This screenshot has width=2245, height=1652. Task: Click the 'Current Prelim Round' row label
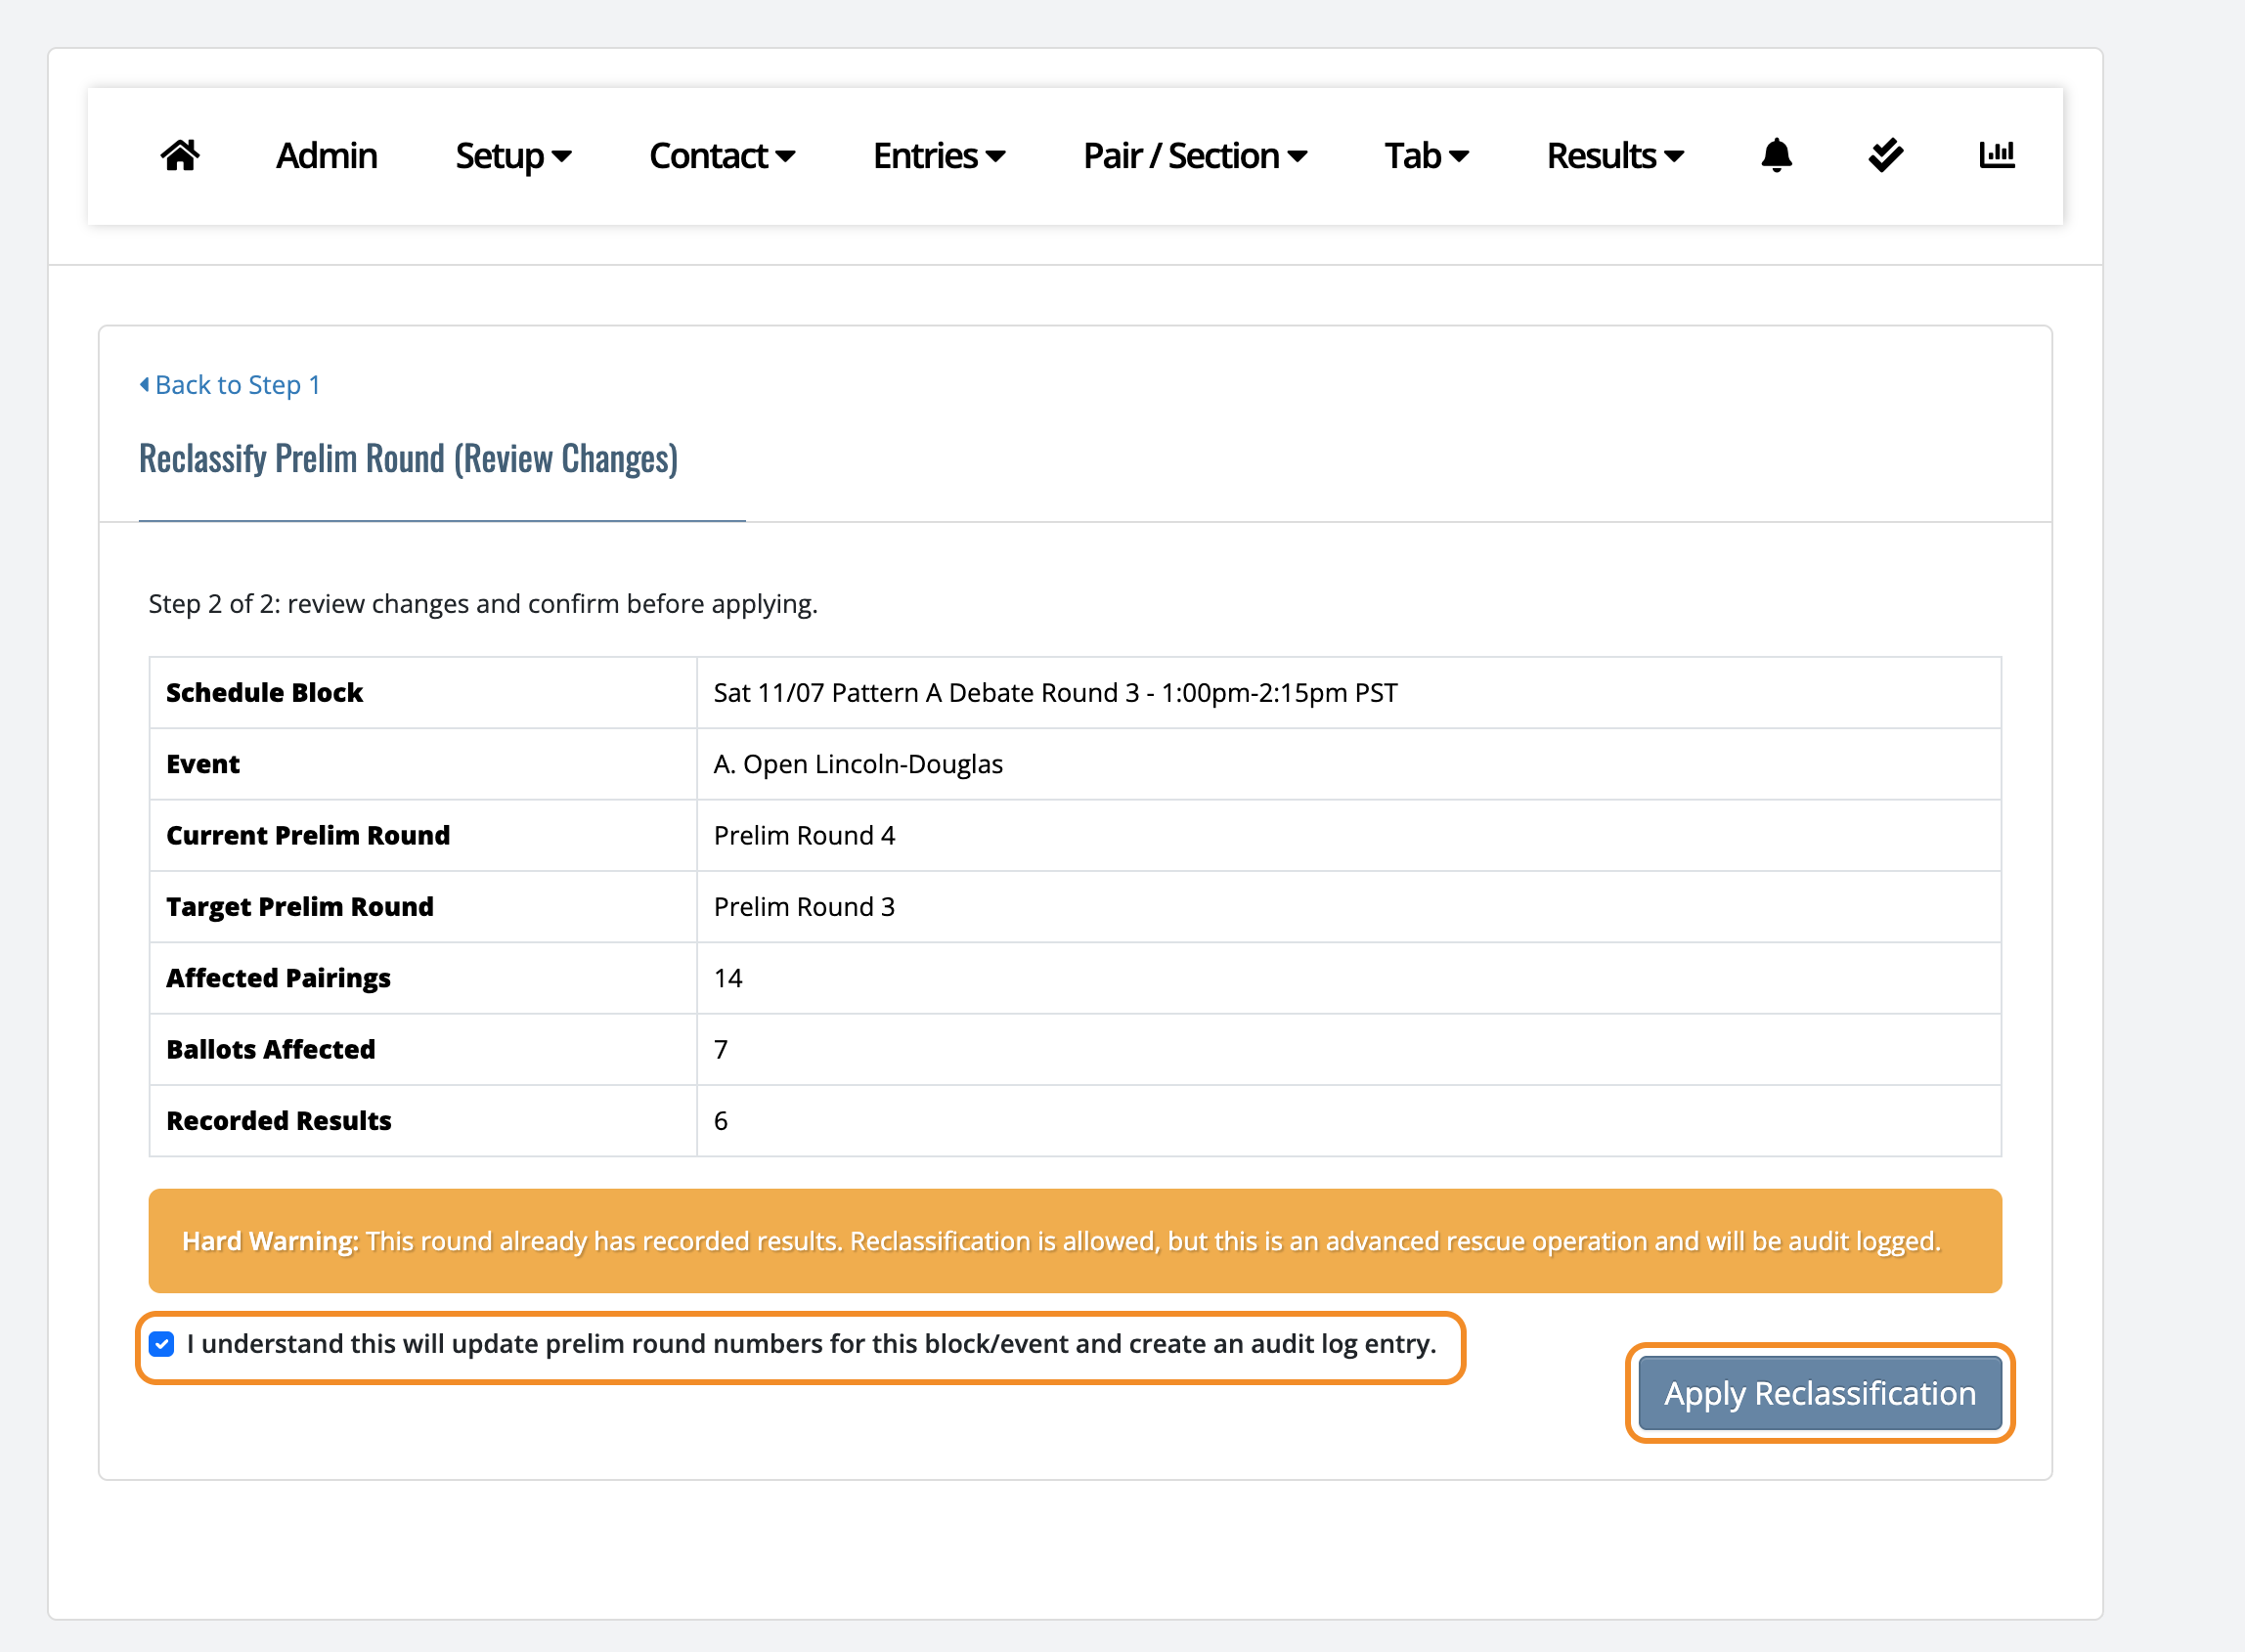[308, 835]
